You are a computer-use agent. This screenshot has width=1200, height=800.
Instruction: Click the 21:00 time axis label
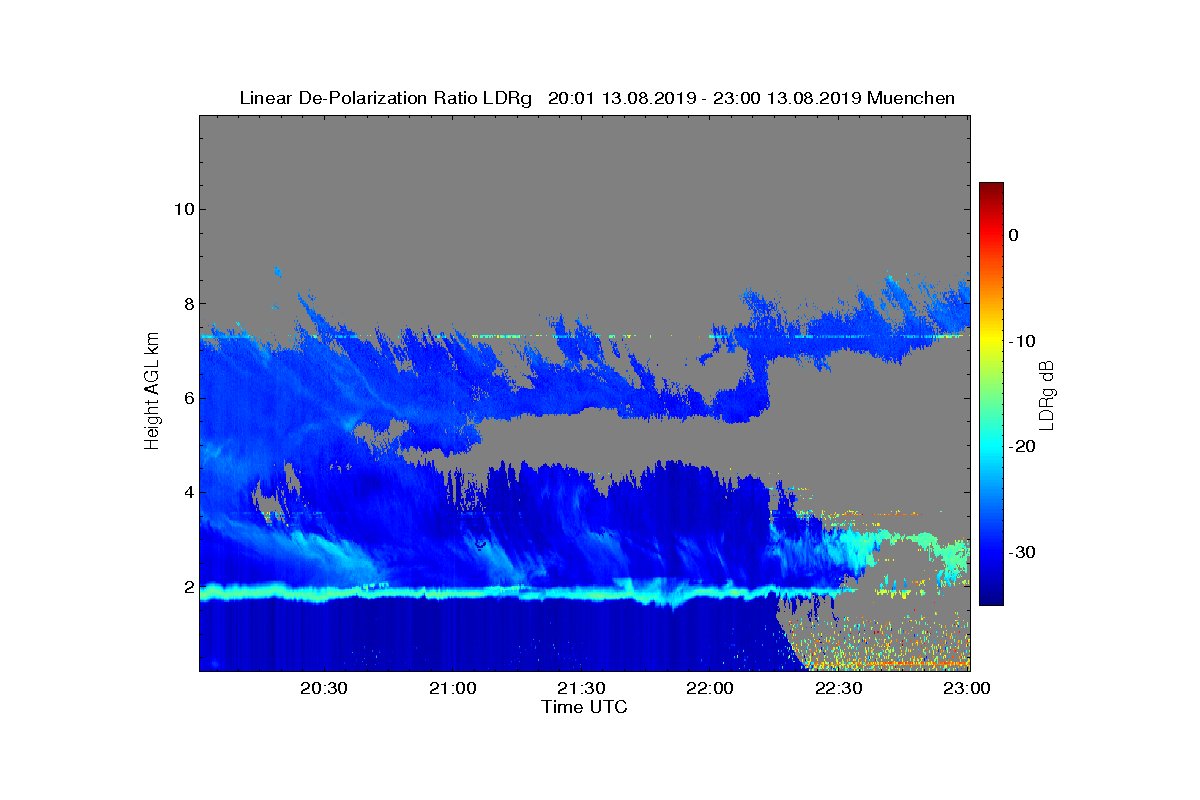453,688
